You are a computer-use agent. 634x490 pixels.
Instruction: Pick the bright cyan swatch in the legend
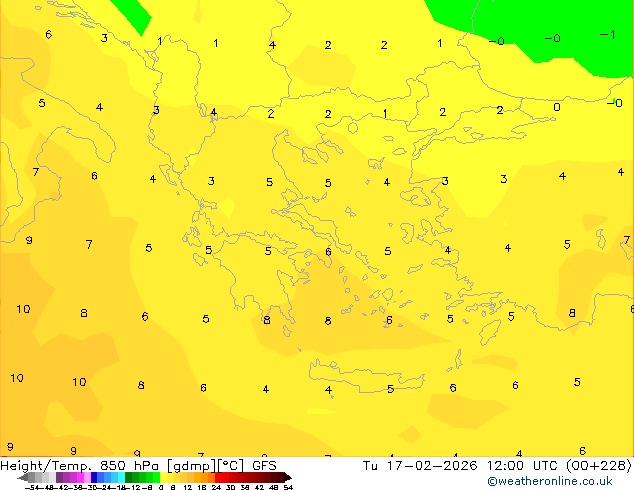121,477
